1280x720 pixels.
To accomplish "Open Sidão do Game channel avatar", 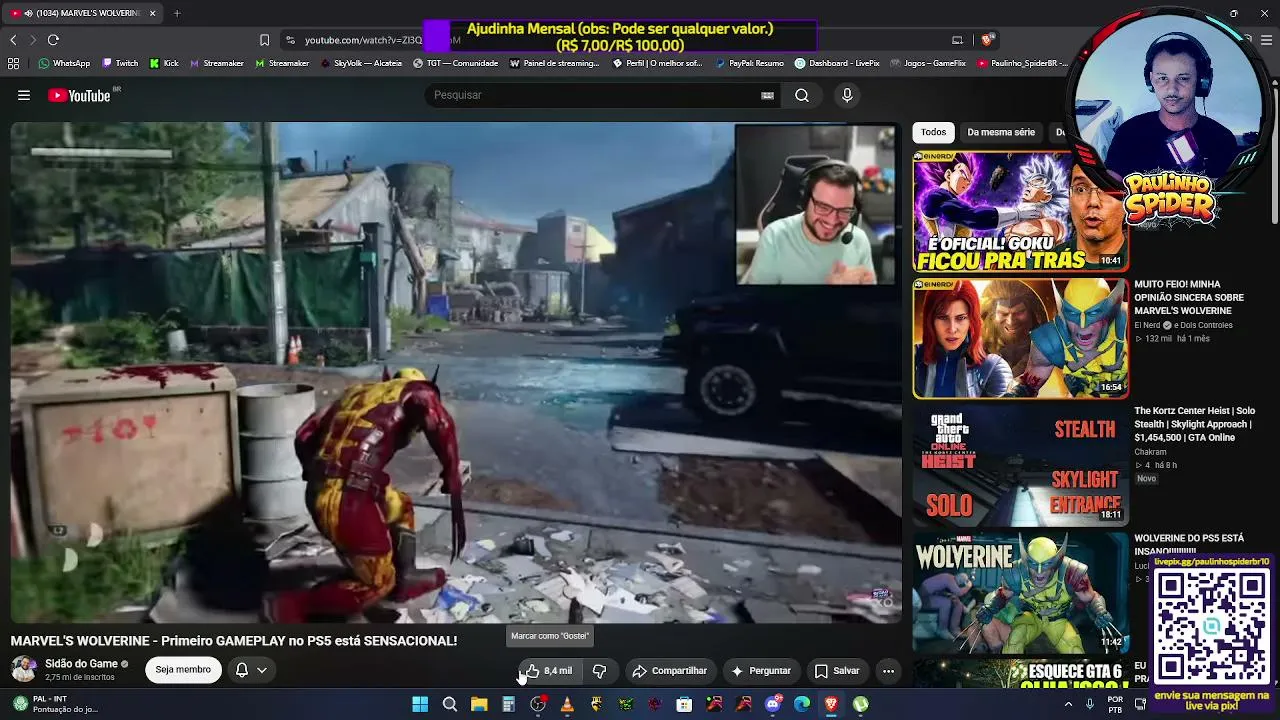I will click(x=24, y=669).
